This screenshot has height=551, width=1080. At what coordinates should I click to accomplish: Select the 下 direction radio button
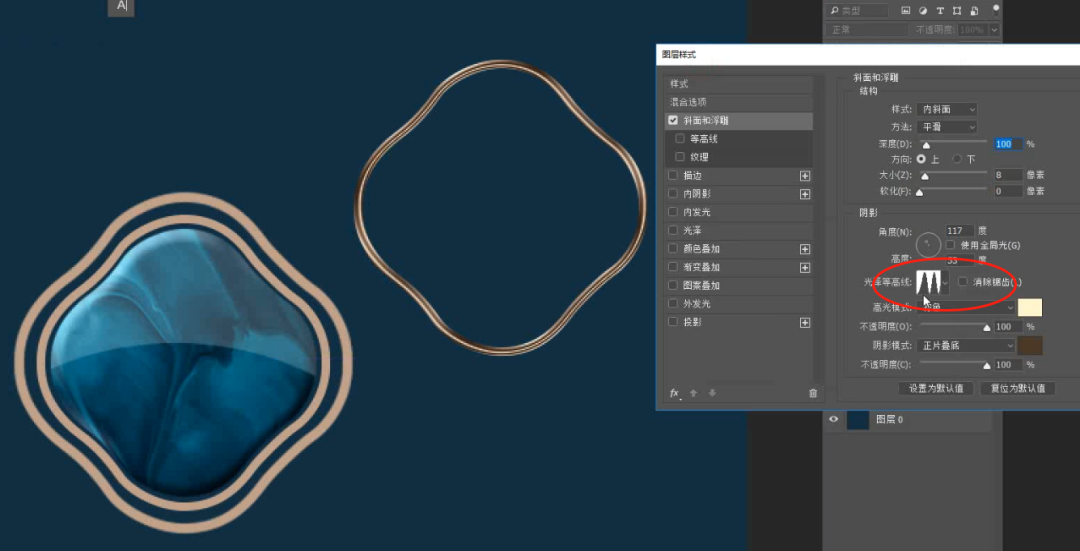(957, 159)
